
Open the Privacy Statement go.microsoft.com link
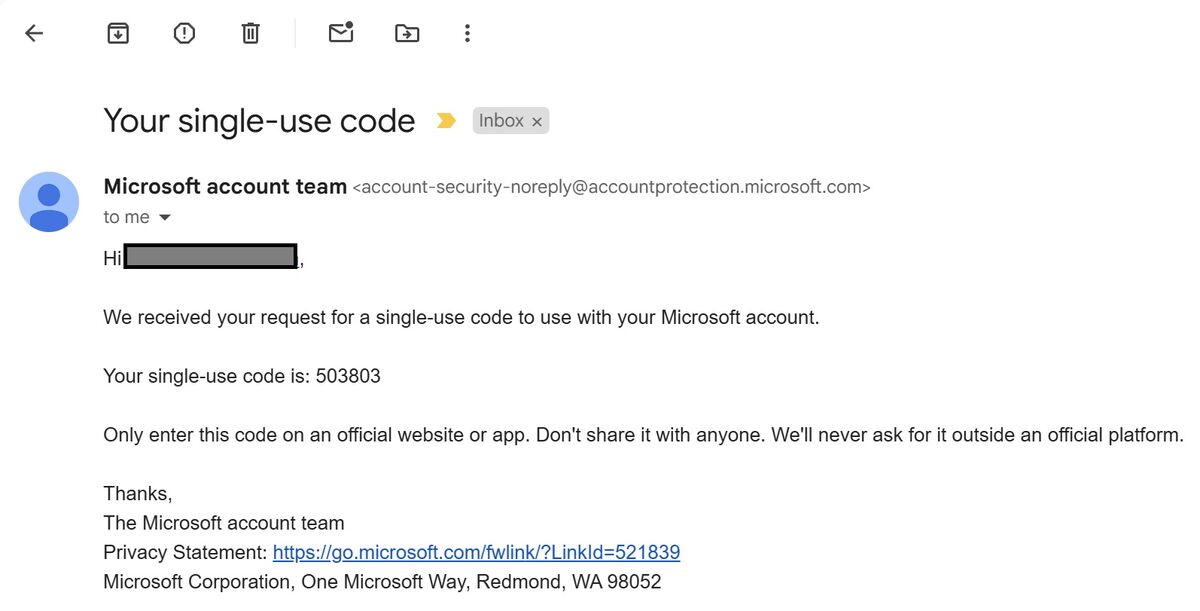[x=476, y=552]
